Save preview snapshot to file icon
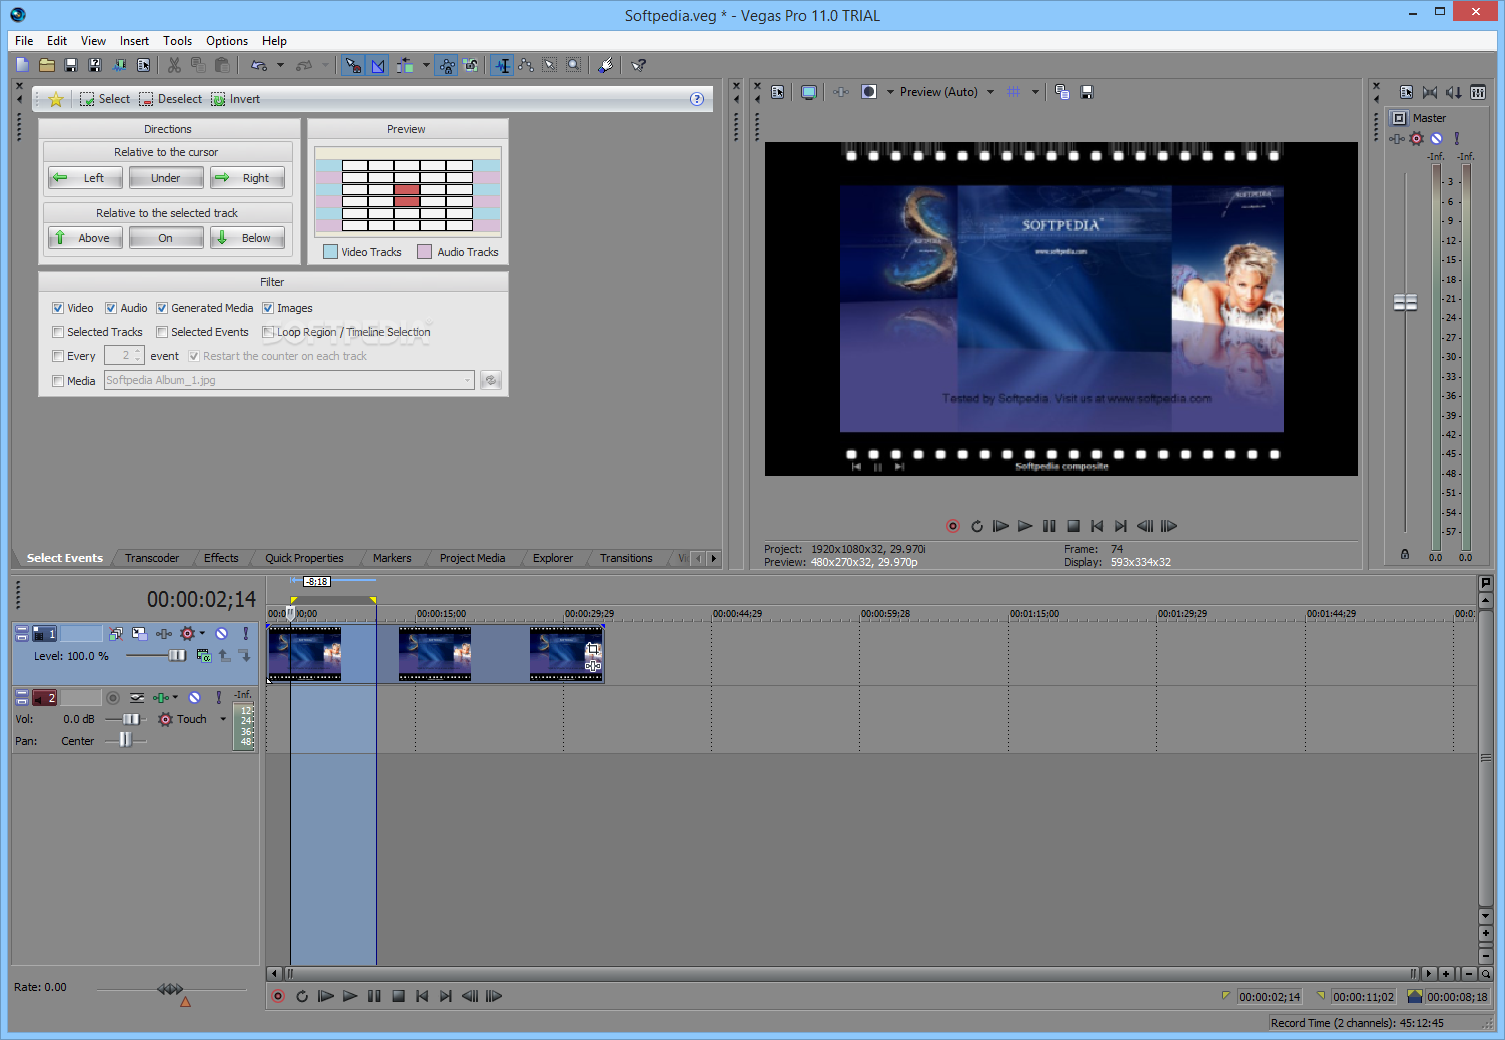 pyautogui.click(x=1087, y=92)
